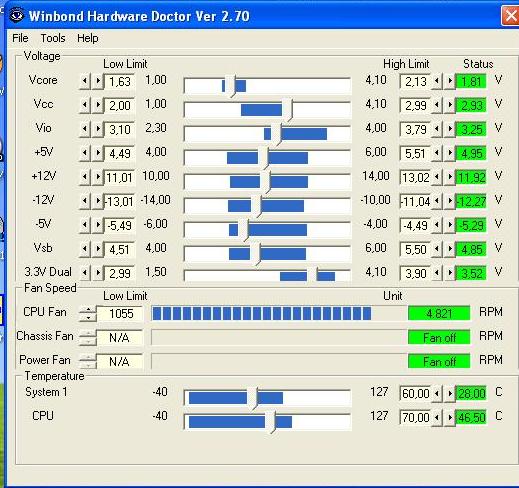
Task: Click the +12V low limit field 11,01
Action: pyautogui.click(x=120, y=178)
